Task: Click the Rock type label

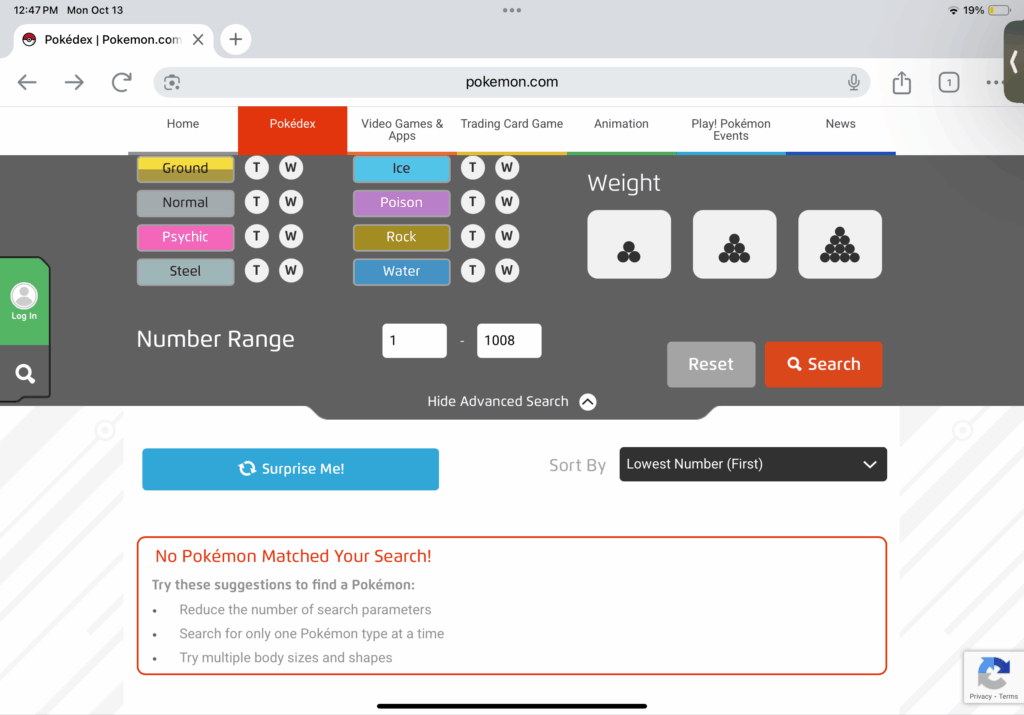Action: pos(402,236)
